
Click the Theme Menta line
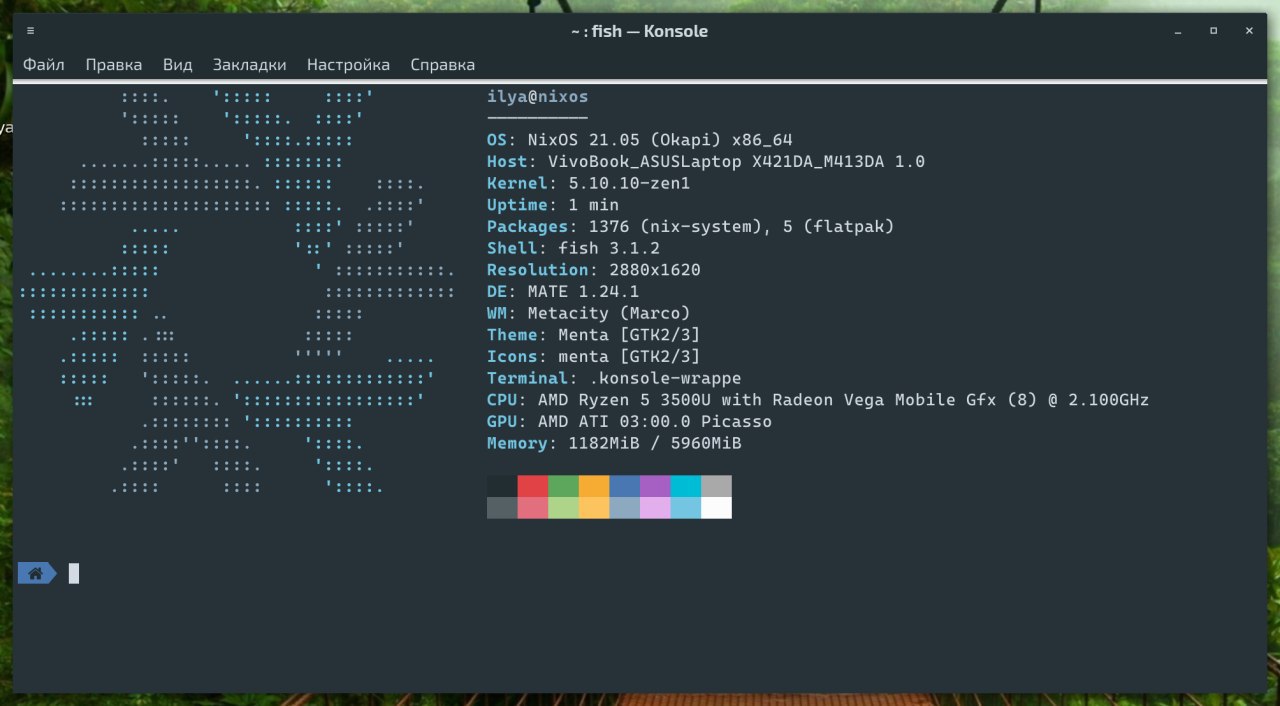[594, 335]
